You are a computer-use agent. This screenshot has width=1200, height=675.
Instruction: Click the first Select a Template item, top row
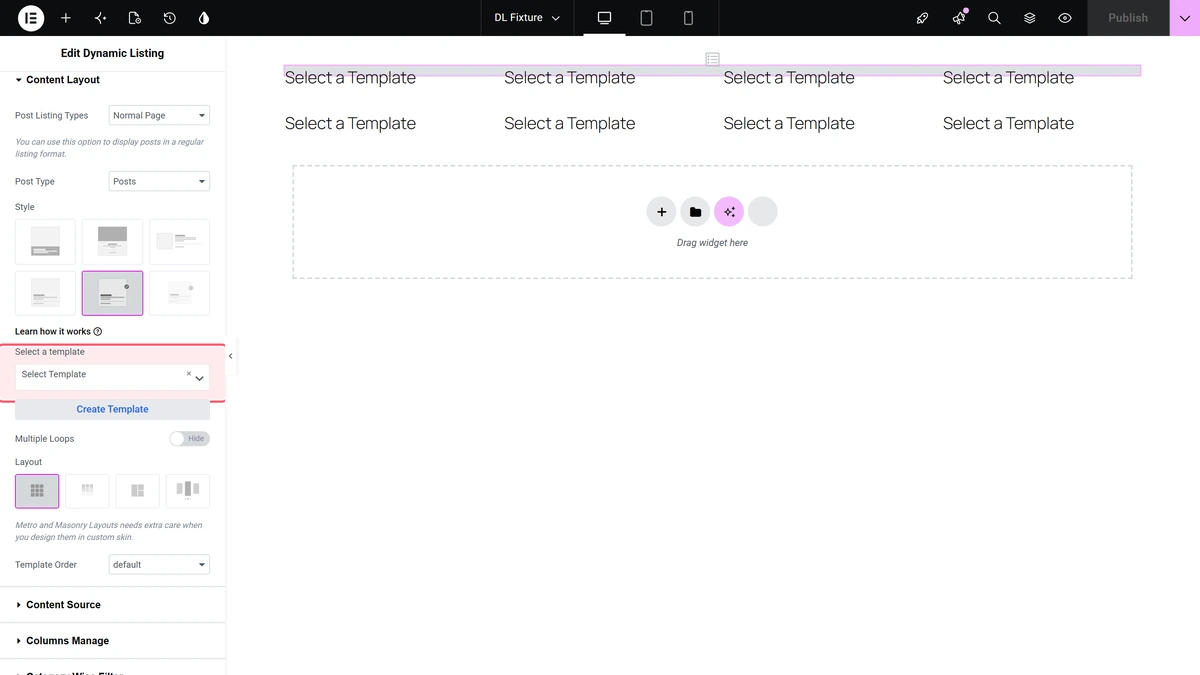click(350, 78)
